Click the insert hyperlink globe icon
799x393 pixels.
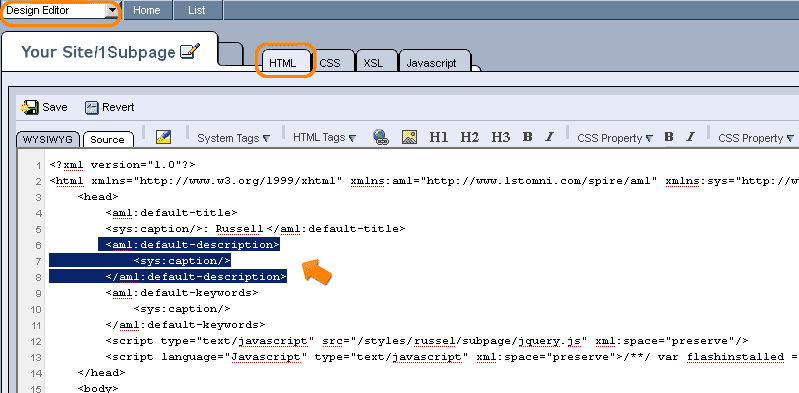click(x=381, y=137)
